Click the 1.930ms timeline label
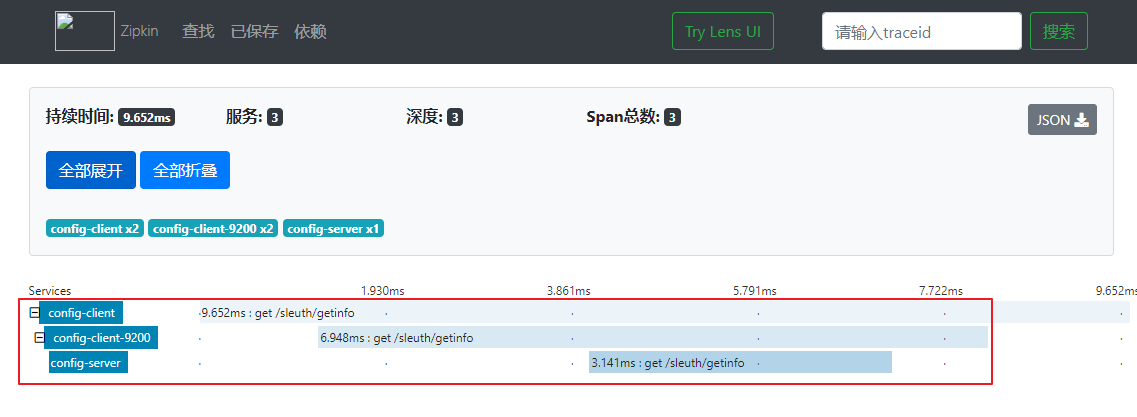The width and height of the screenshot is (1137, 417). [383, 291]
